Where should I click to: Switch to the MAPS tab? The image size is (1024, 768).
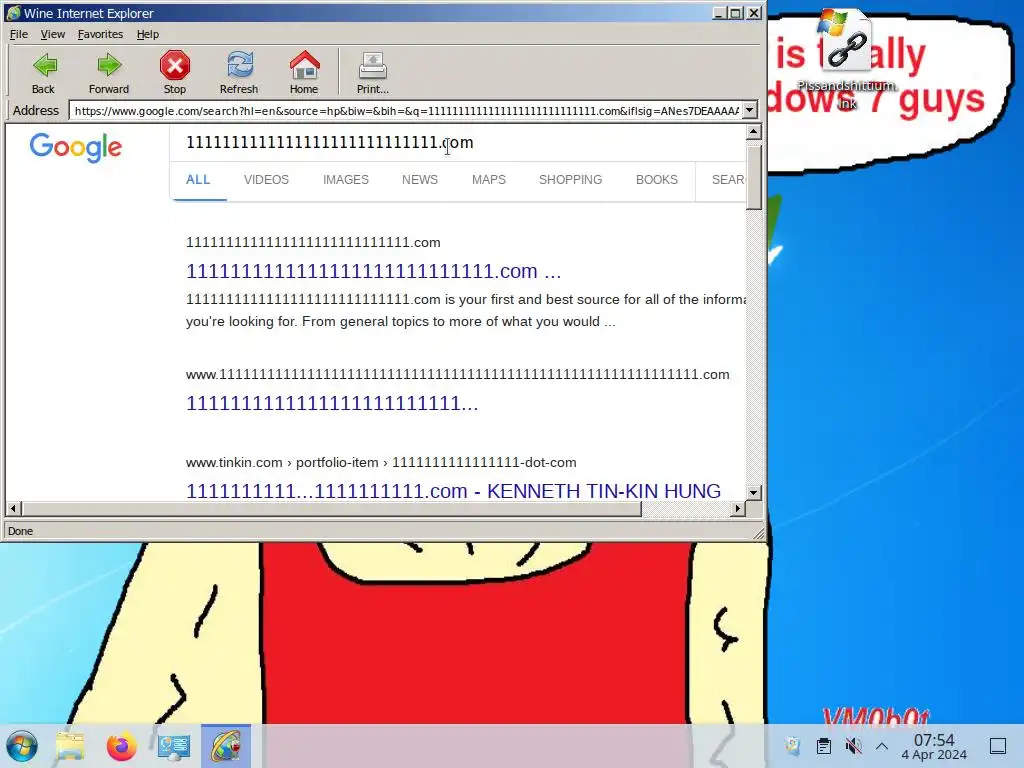click(x=488, y=180)
